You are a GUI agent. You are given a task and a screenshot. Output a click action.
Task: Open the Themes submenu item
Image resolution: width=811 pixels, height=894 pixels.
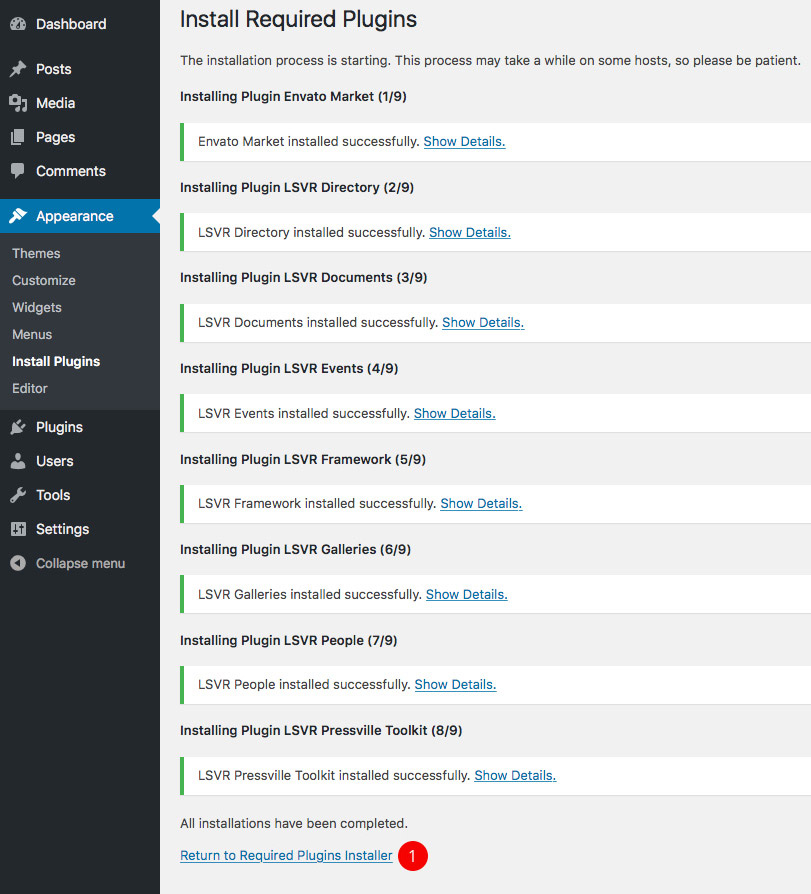point(36,253)
